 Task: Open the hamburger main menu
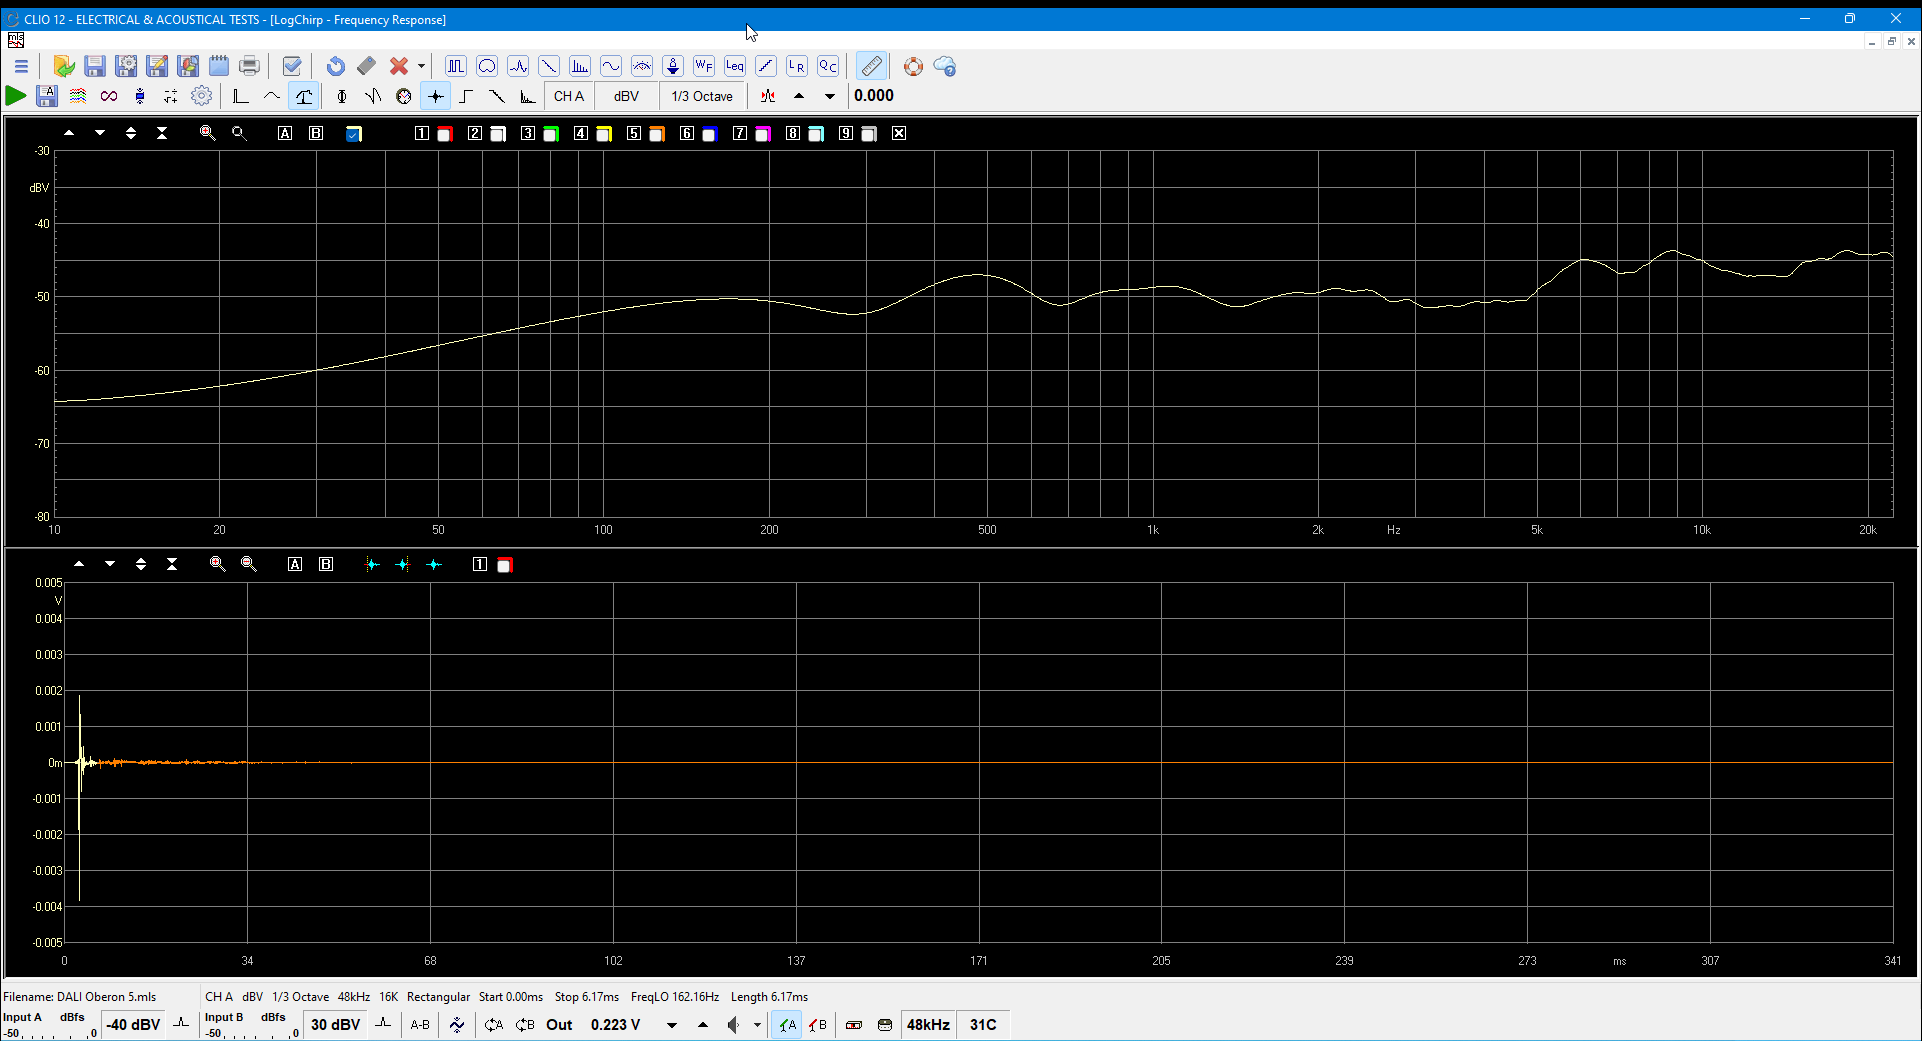(x=21, y=66)
